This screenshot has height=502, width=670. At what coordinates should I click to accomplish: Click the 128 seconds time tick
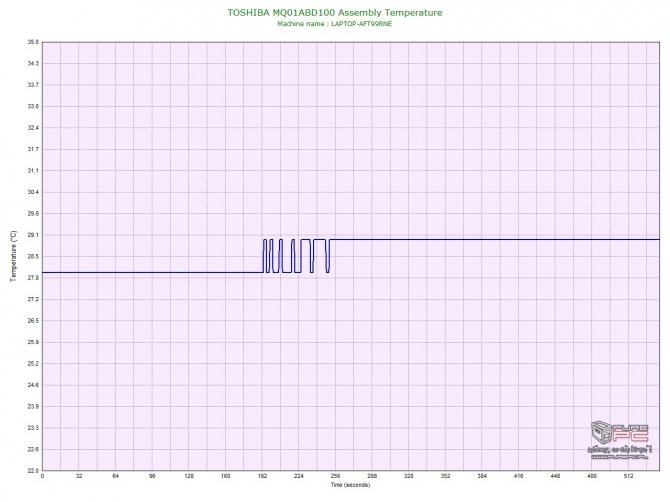[x=189, y=476]
